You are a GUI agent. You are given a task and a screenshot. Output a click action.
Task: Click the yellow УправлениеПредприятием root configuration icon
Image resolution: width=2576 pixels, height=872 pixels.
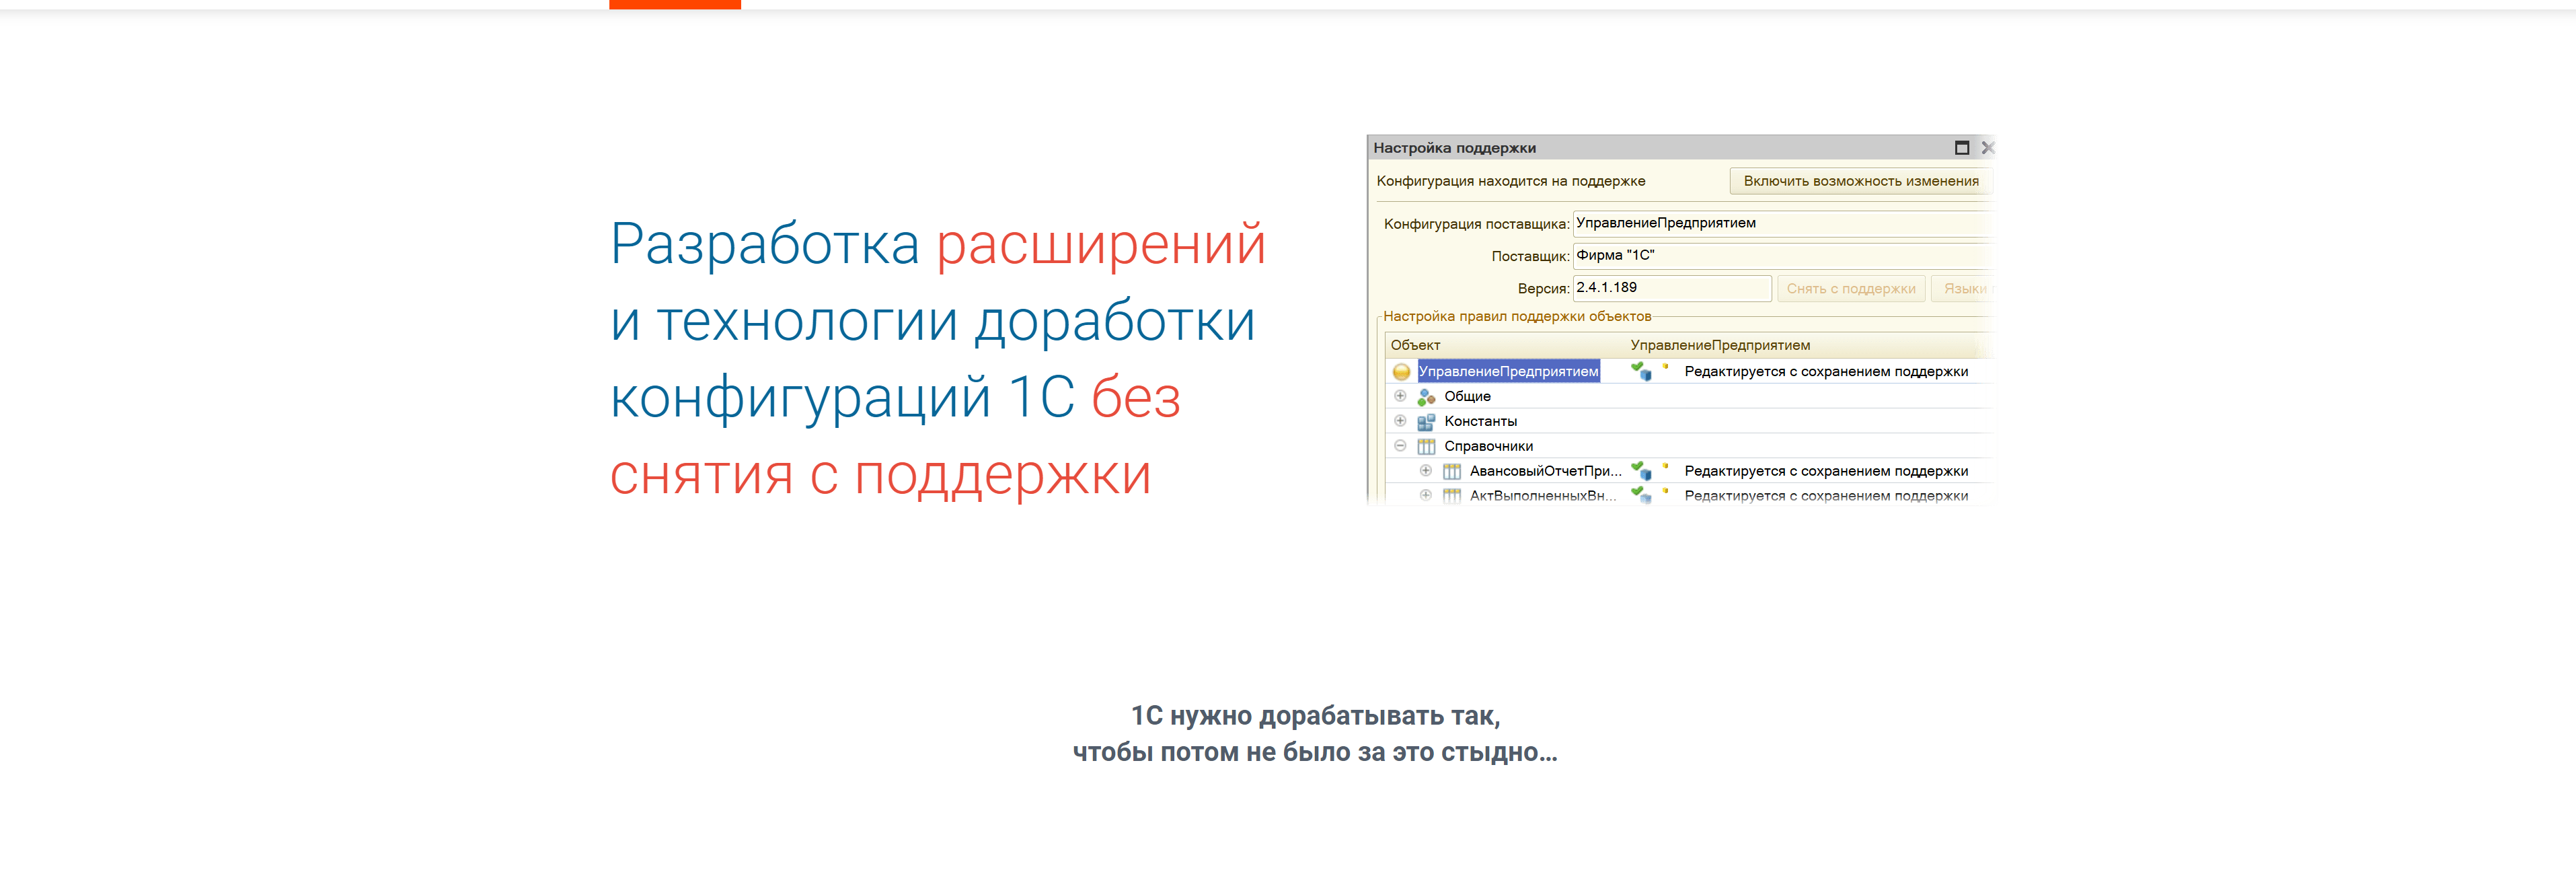1401,372
